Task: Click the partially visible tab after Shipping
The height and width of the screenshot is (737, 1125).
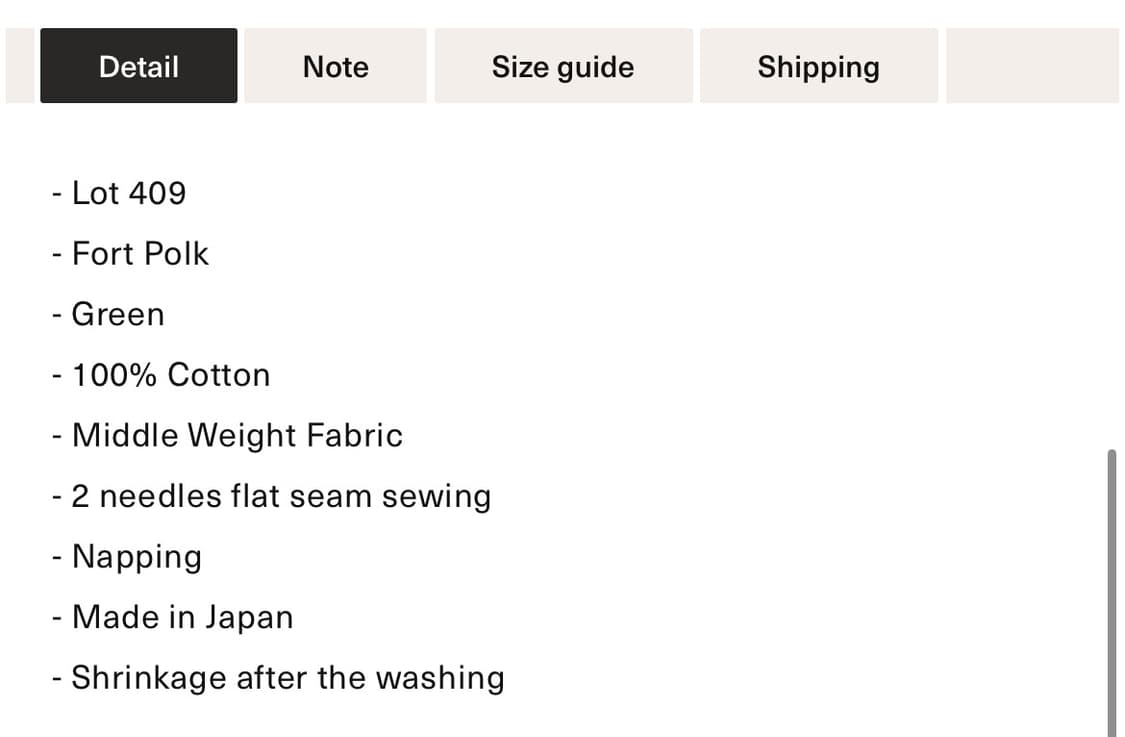Action: pos(1031,66)
